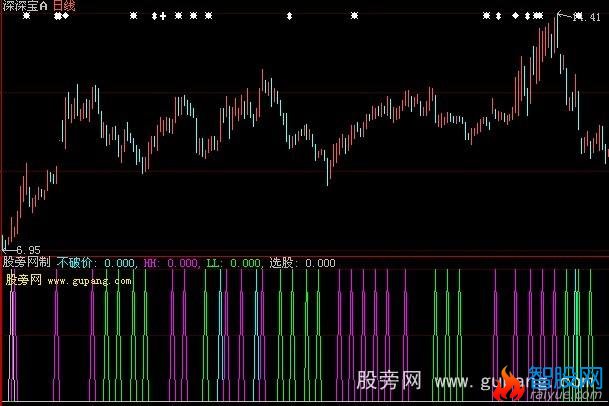Click the HH: 0.000 indicator value

[x=171, y=263]
